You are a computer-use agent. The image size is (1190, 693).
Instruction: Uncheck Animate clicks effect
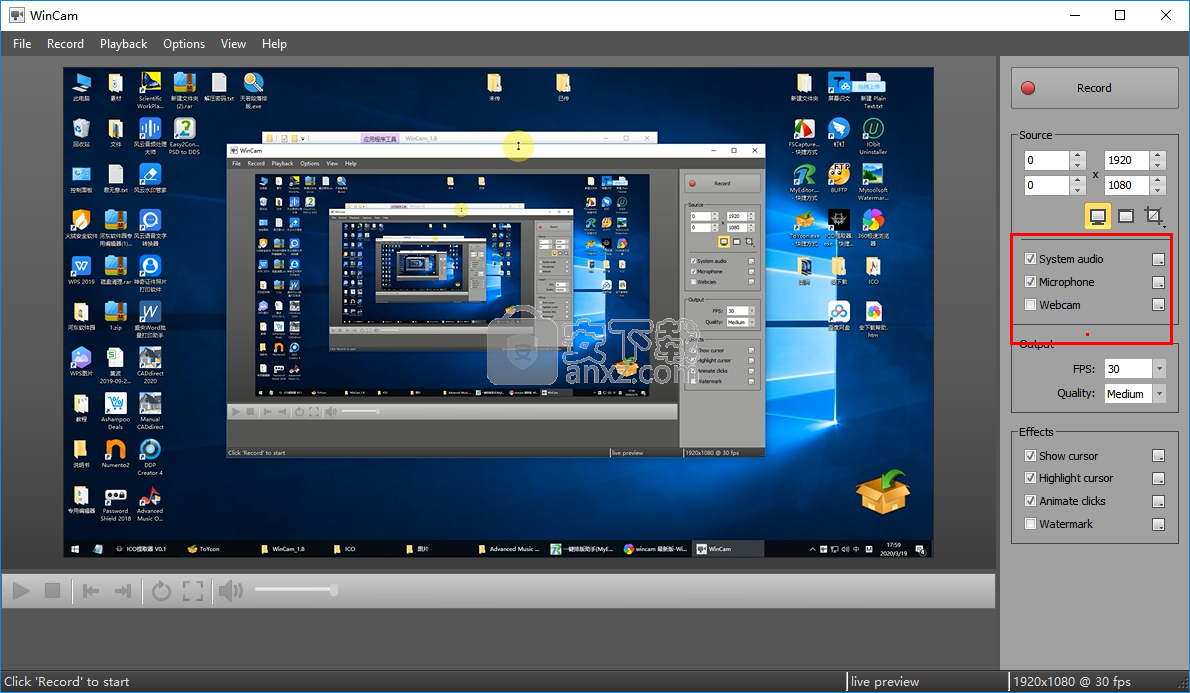click(x=1030, y=501)
